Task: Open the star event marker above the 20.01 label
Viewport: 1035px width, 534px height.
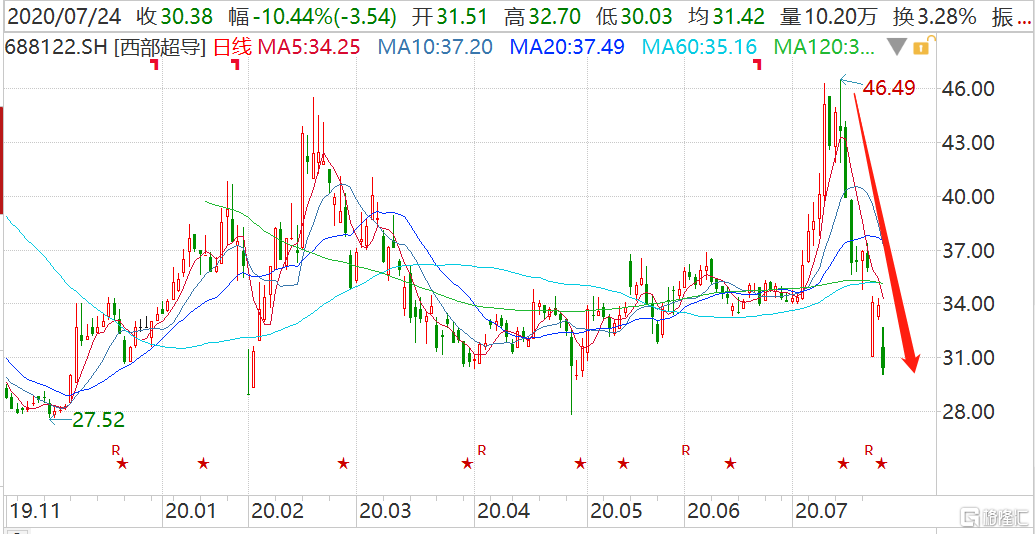Action: coord(203,463)
